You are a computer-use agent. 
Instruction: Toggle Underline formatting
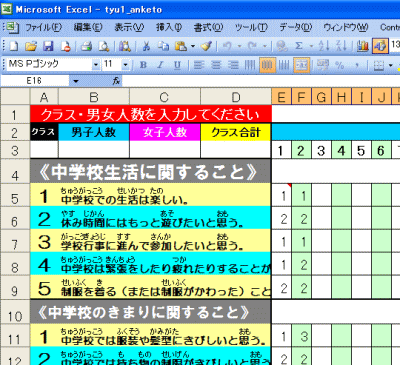[x=177, y=65]
